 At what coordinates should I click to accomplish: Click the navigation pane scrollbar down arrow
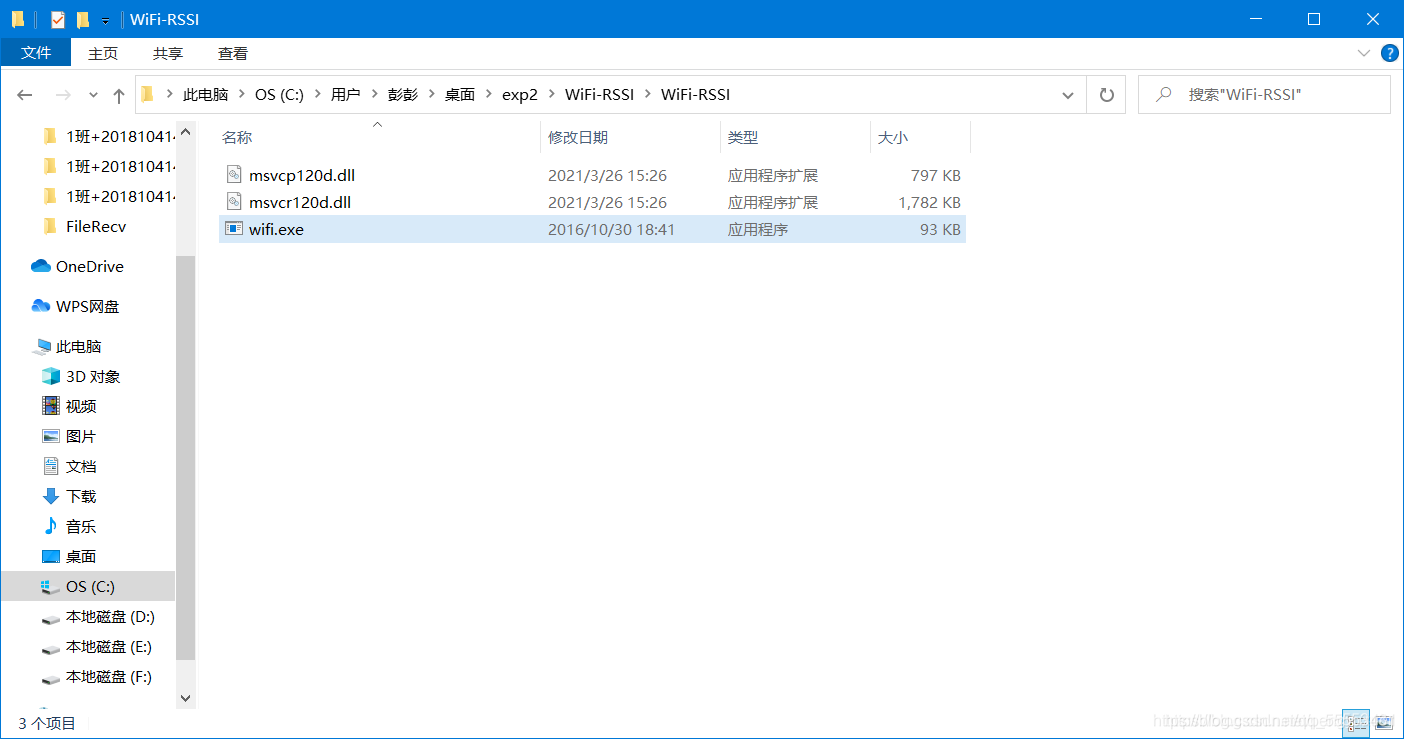coord(185,698)
